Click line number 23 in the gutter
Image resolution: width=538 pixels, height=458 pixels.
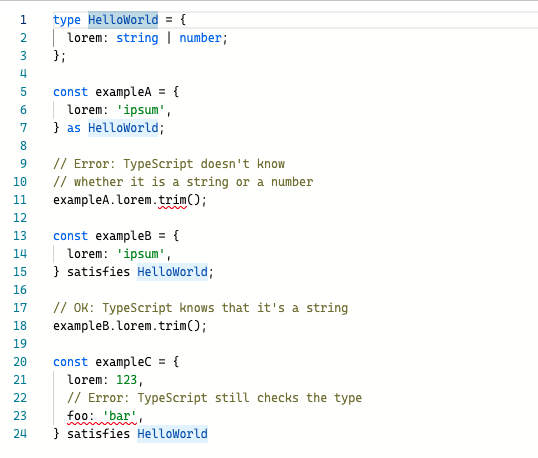pos(20,416)
